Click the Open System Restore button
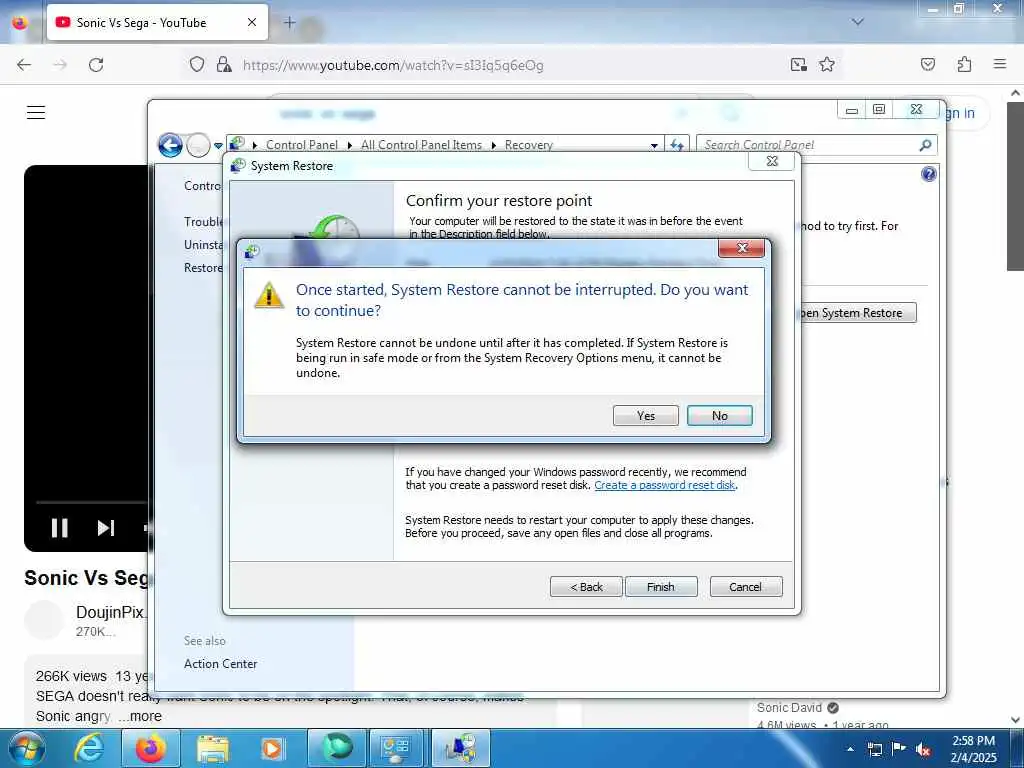Viewport: 1024px width, 768px height. [856, 313]
